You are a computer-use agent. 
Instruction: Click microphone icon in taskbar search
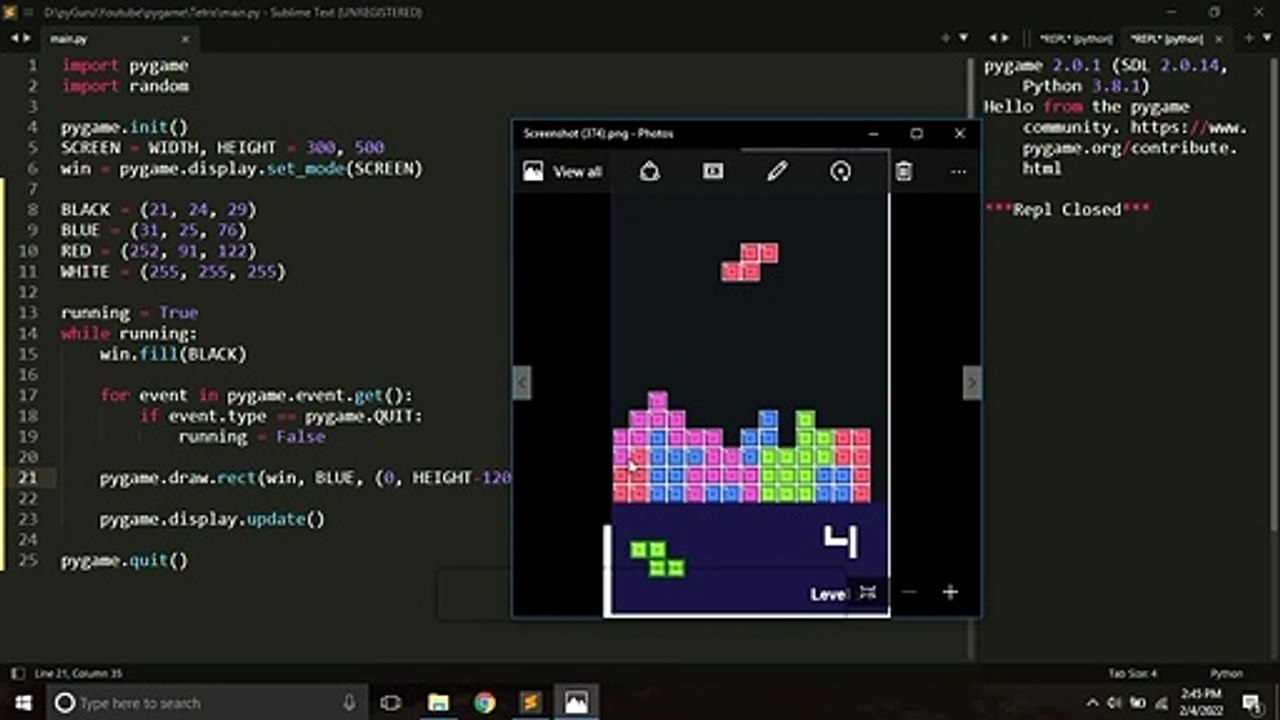[x=349, y=703]
